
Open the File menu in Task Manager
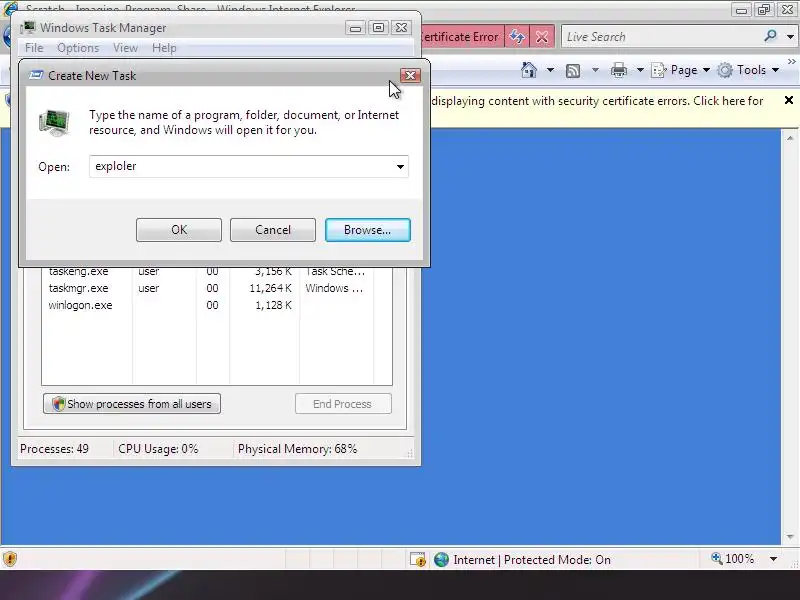(x=34, y=48)
